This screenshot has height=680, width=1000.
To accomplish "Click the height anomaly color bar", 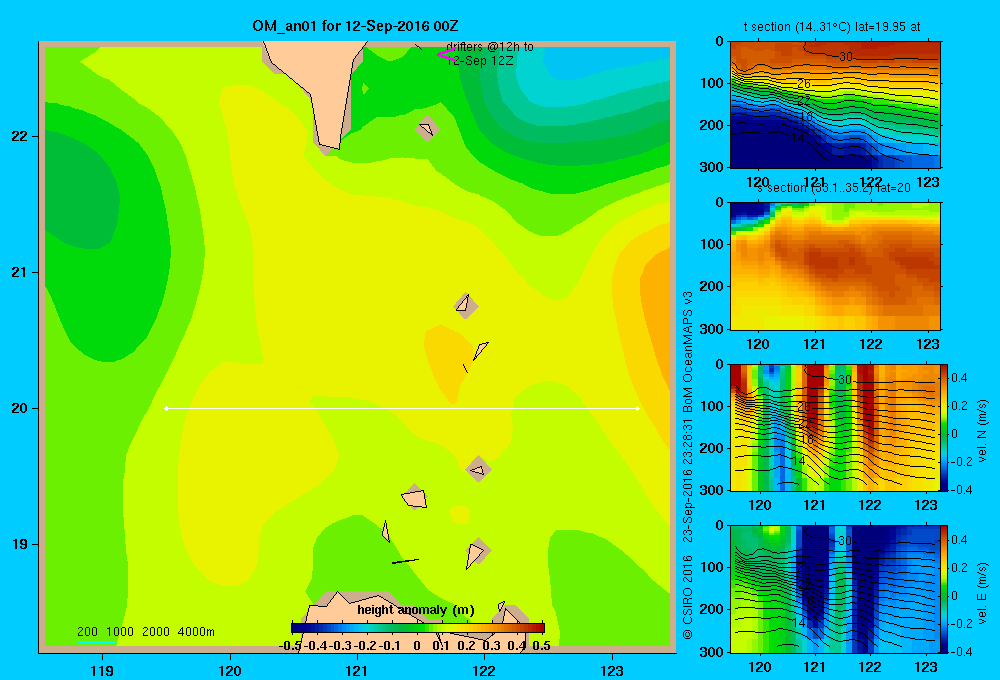I will [418, 627].
